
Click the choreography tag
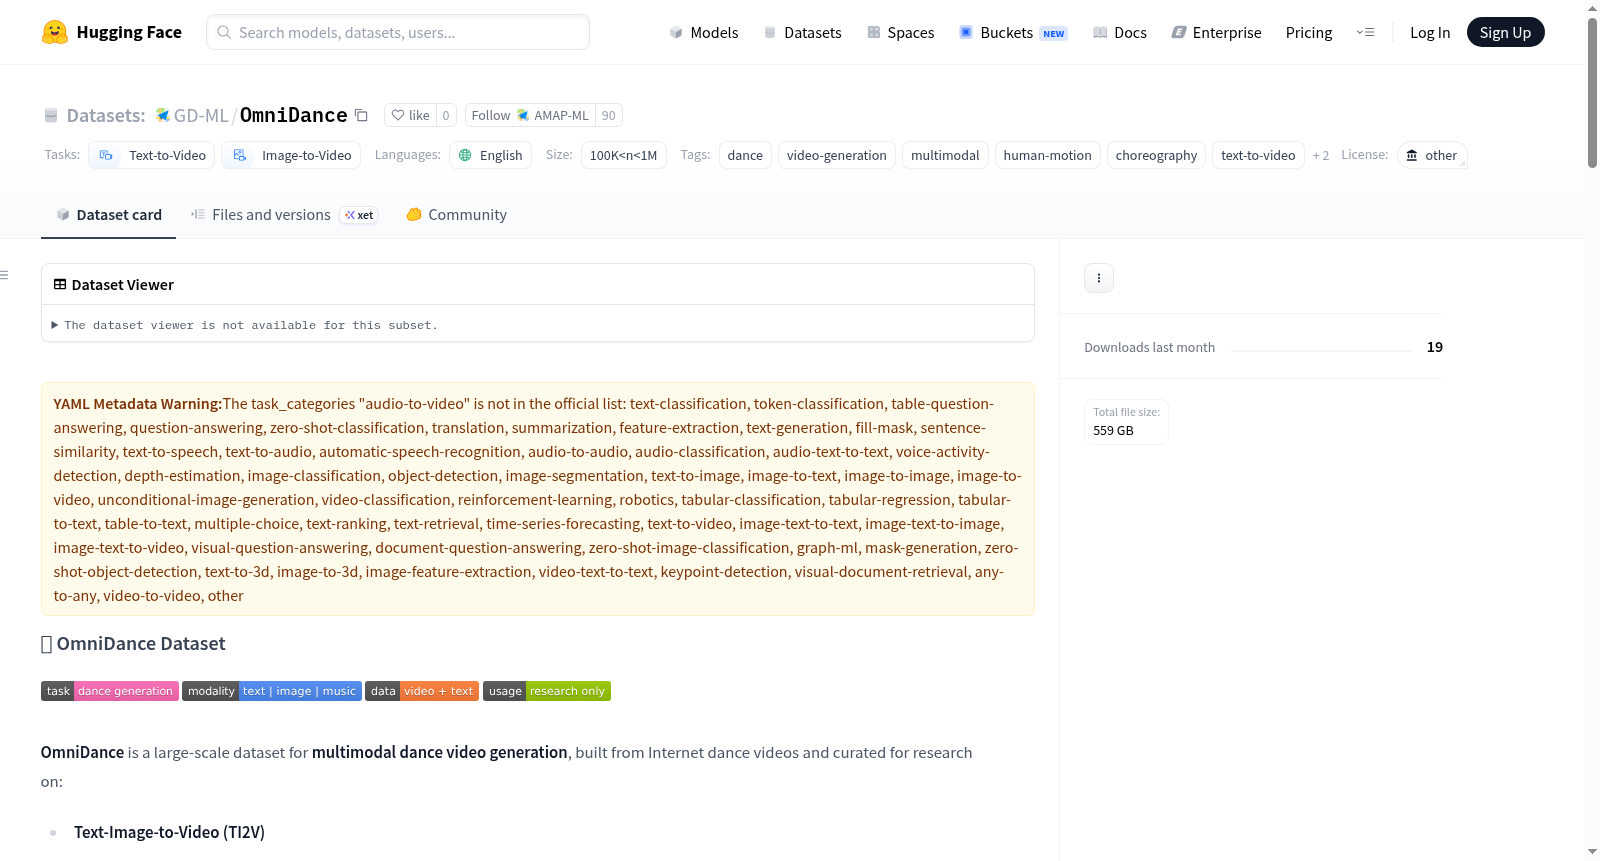(1156, 155)
